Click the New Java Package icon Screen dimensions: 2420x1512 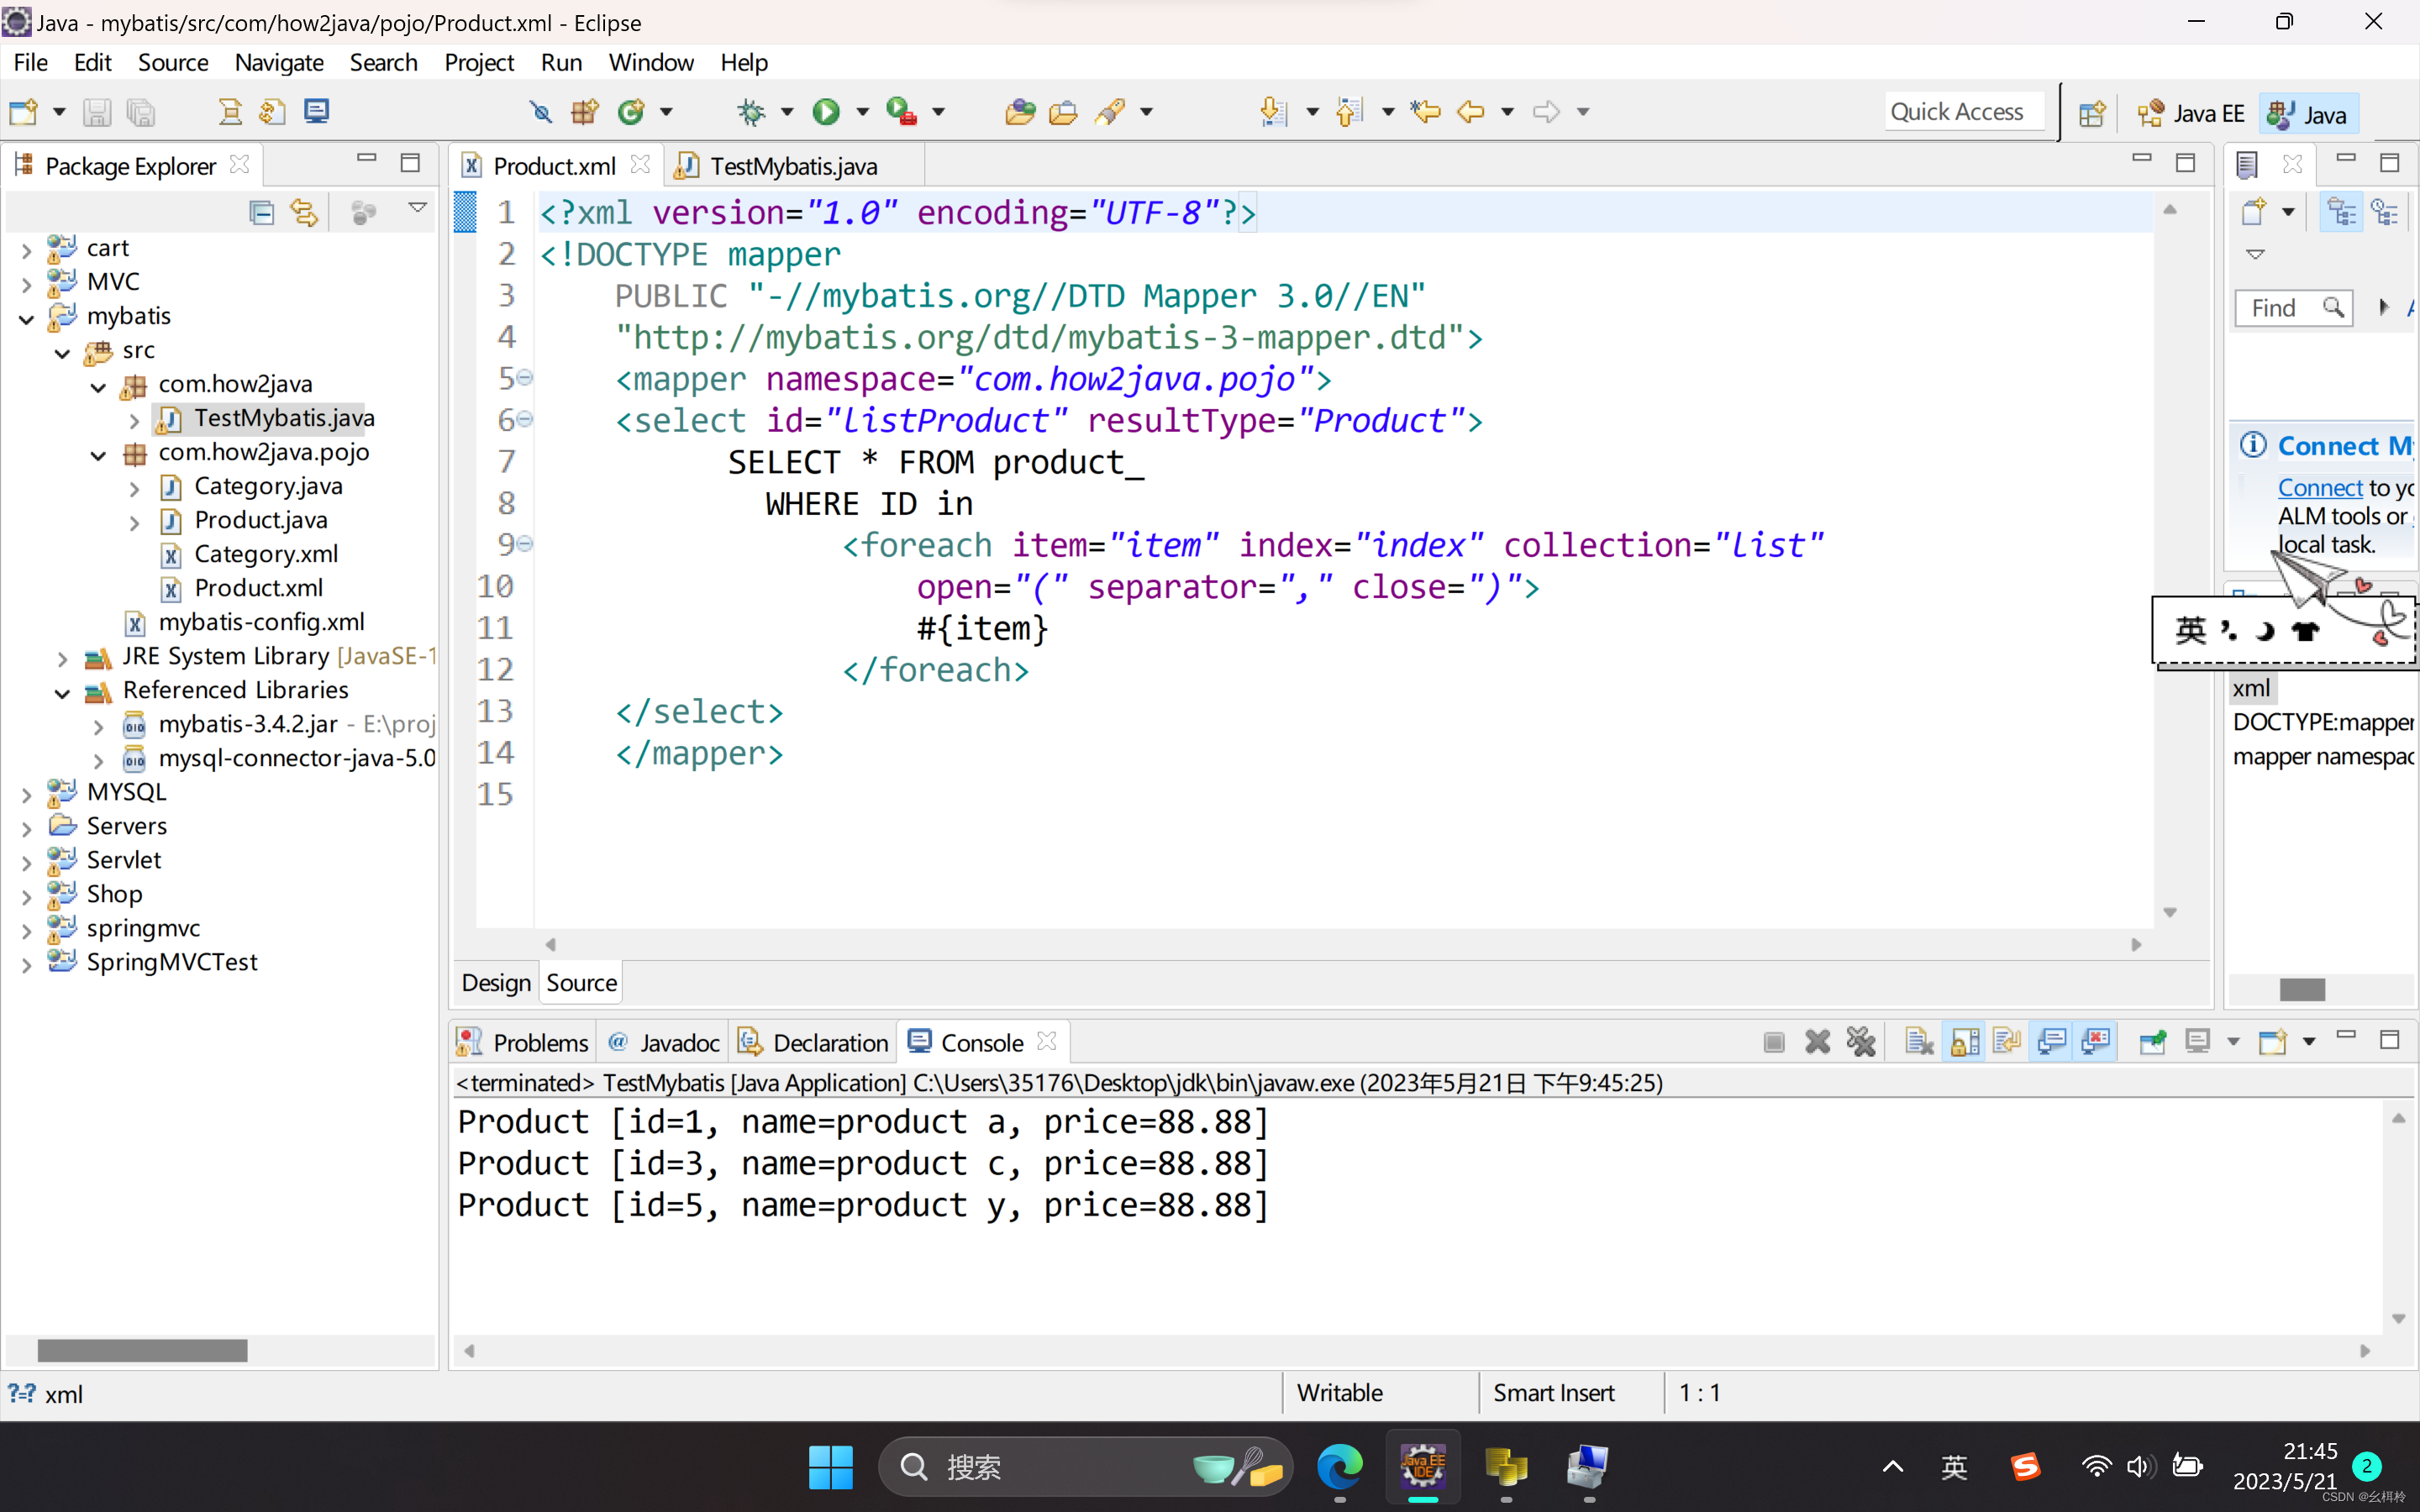tap(585, 112)
